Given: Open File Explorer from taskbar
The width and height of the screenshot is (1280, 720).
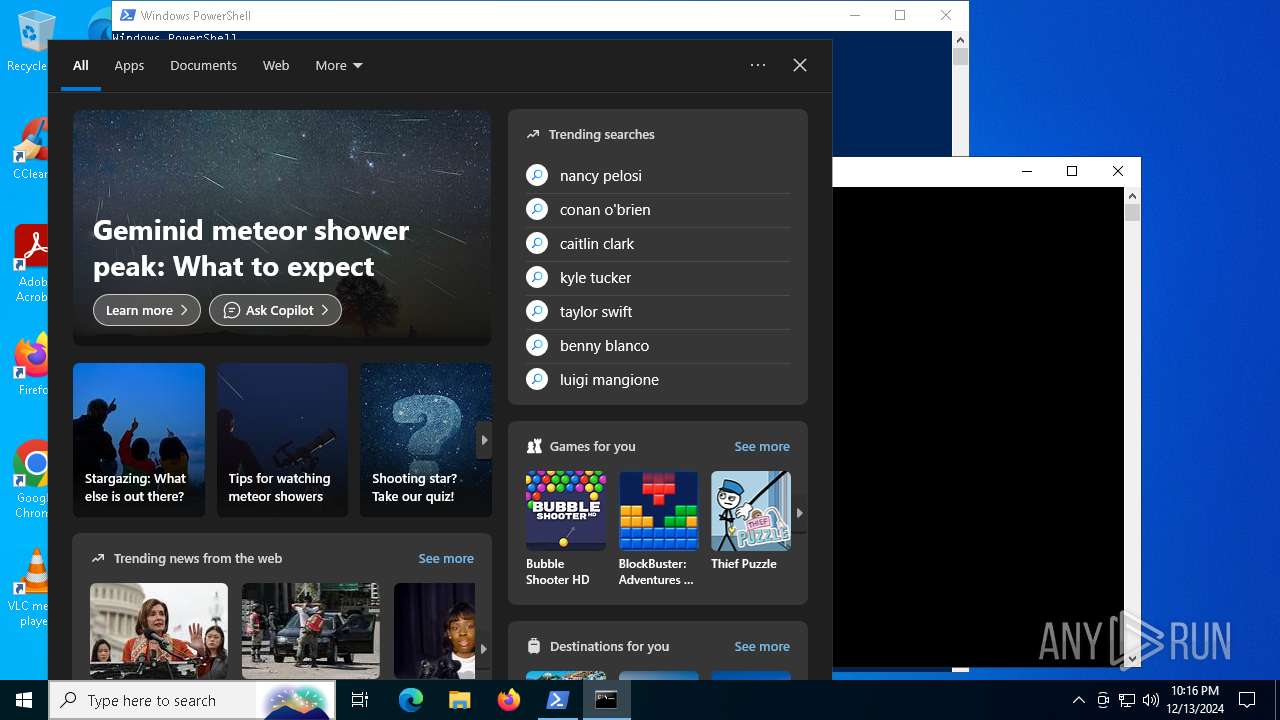Looking at the screenshot, I should coord(459,700).
